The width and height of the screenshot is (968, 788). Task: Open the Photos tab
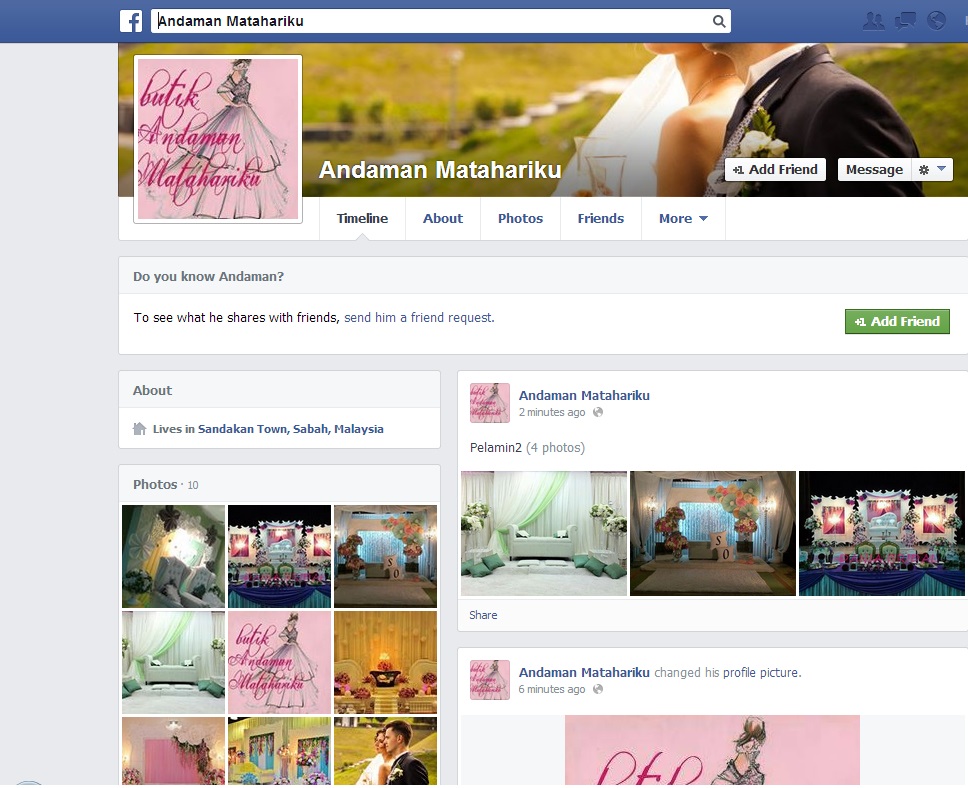pyautogui.click(x=520, y=219)
